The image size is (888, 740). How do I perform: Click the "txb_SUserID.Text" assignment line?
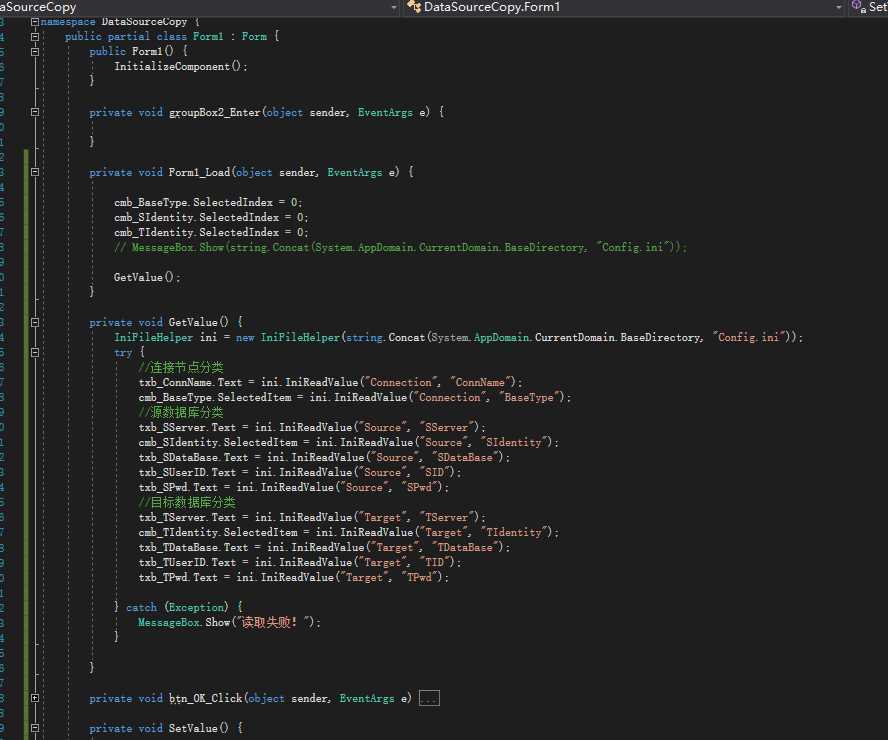[x=300, y=472]
